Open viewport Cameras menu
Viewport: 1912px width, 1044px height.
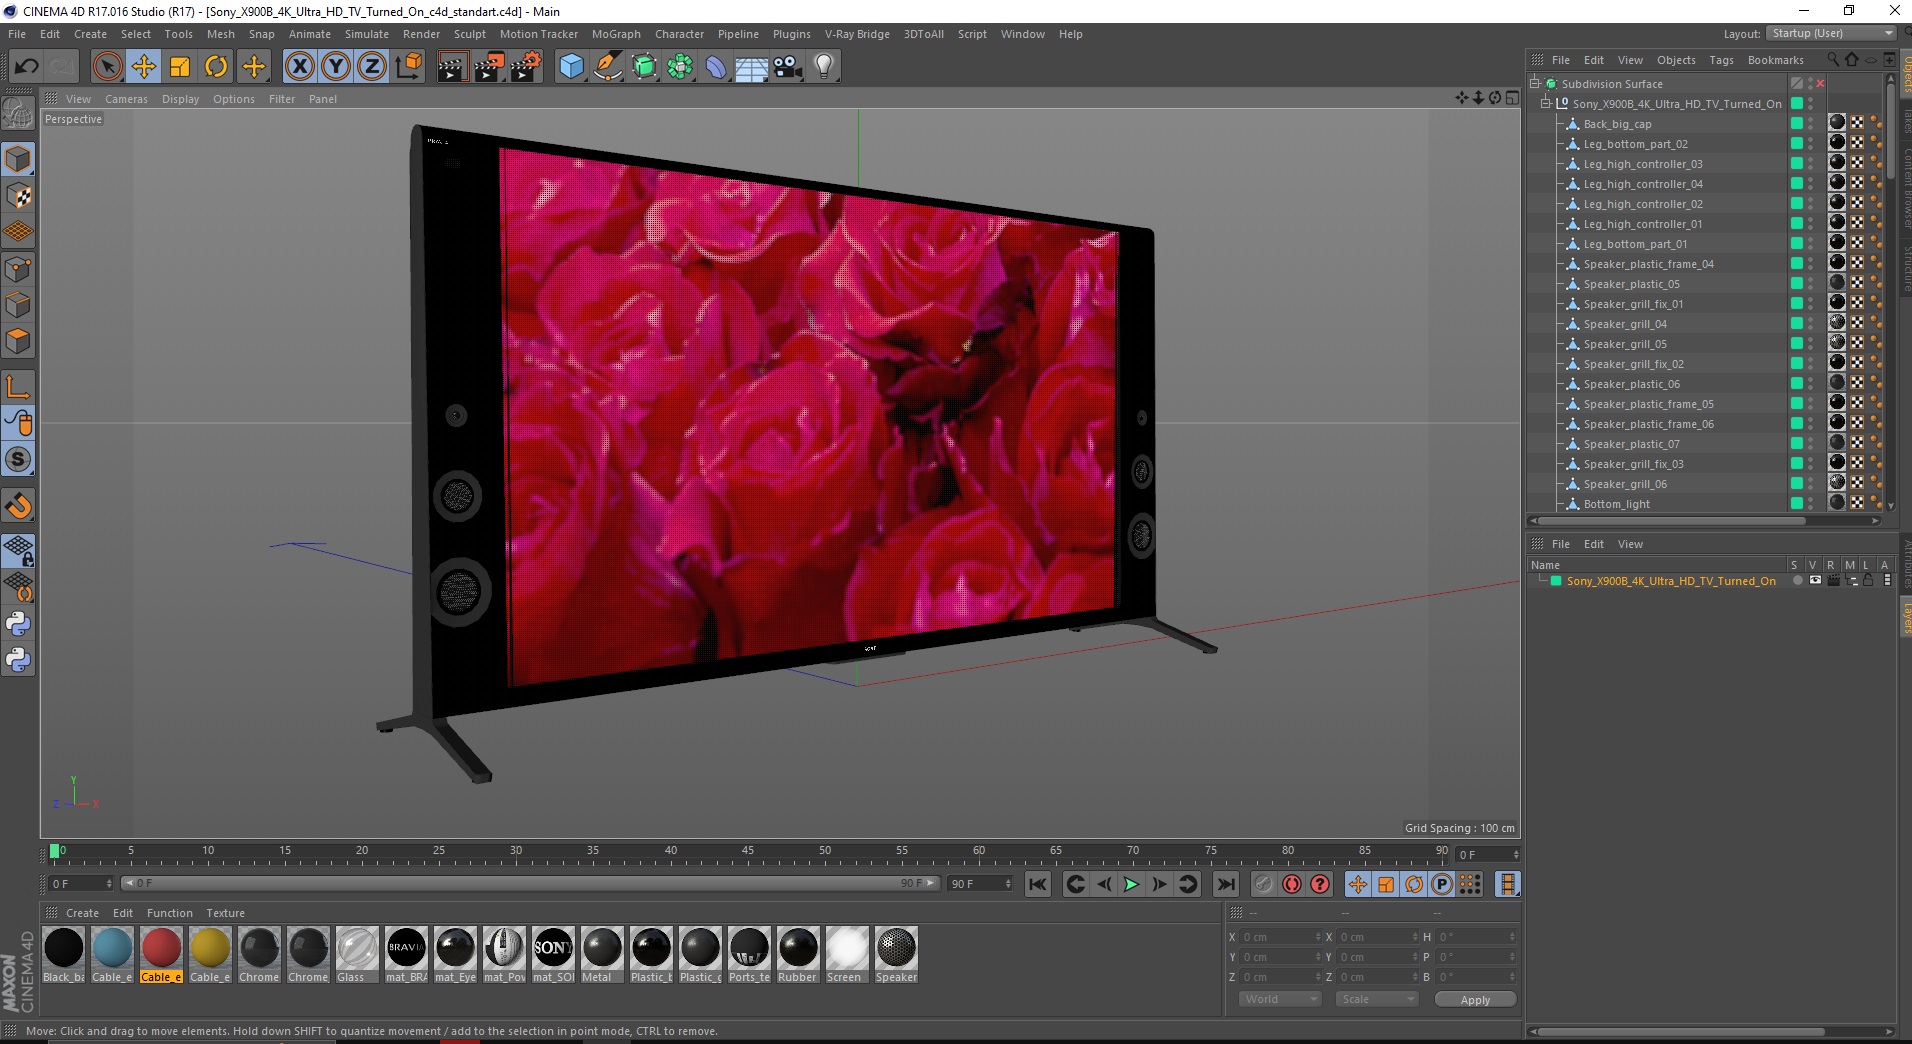(126, 99)
